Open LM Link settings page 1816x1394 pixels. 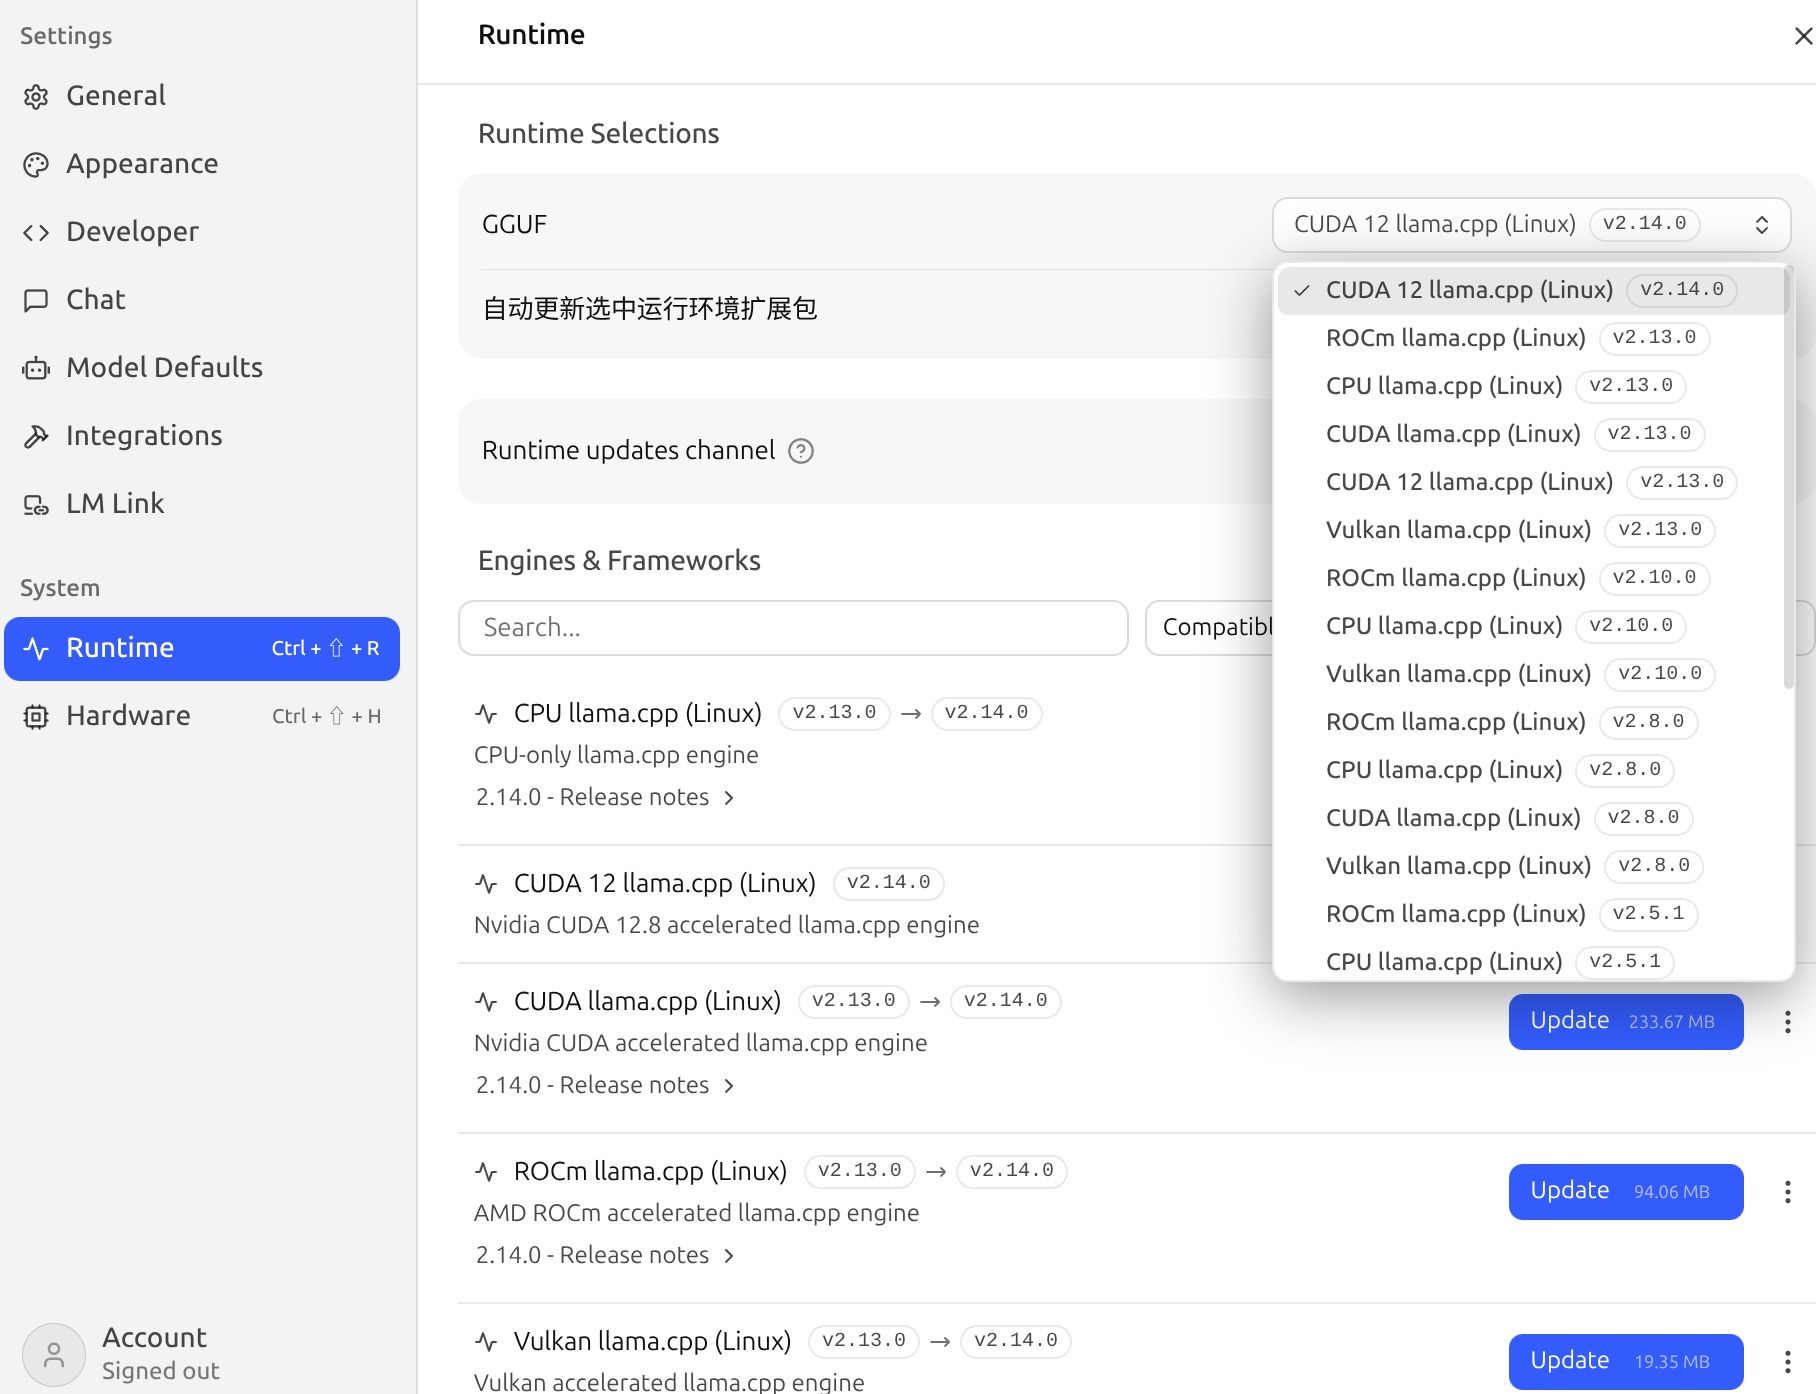(202, 504)
